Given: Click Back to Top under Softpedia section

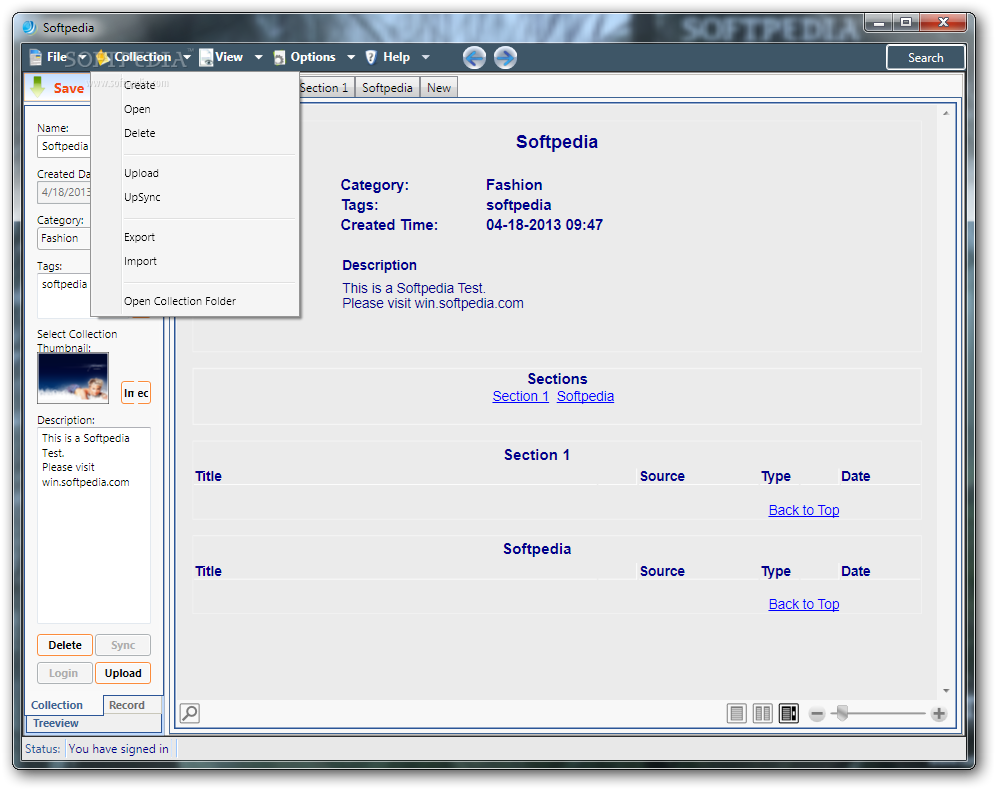Looking at the screenshot, I should (x=804, y=604).
